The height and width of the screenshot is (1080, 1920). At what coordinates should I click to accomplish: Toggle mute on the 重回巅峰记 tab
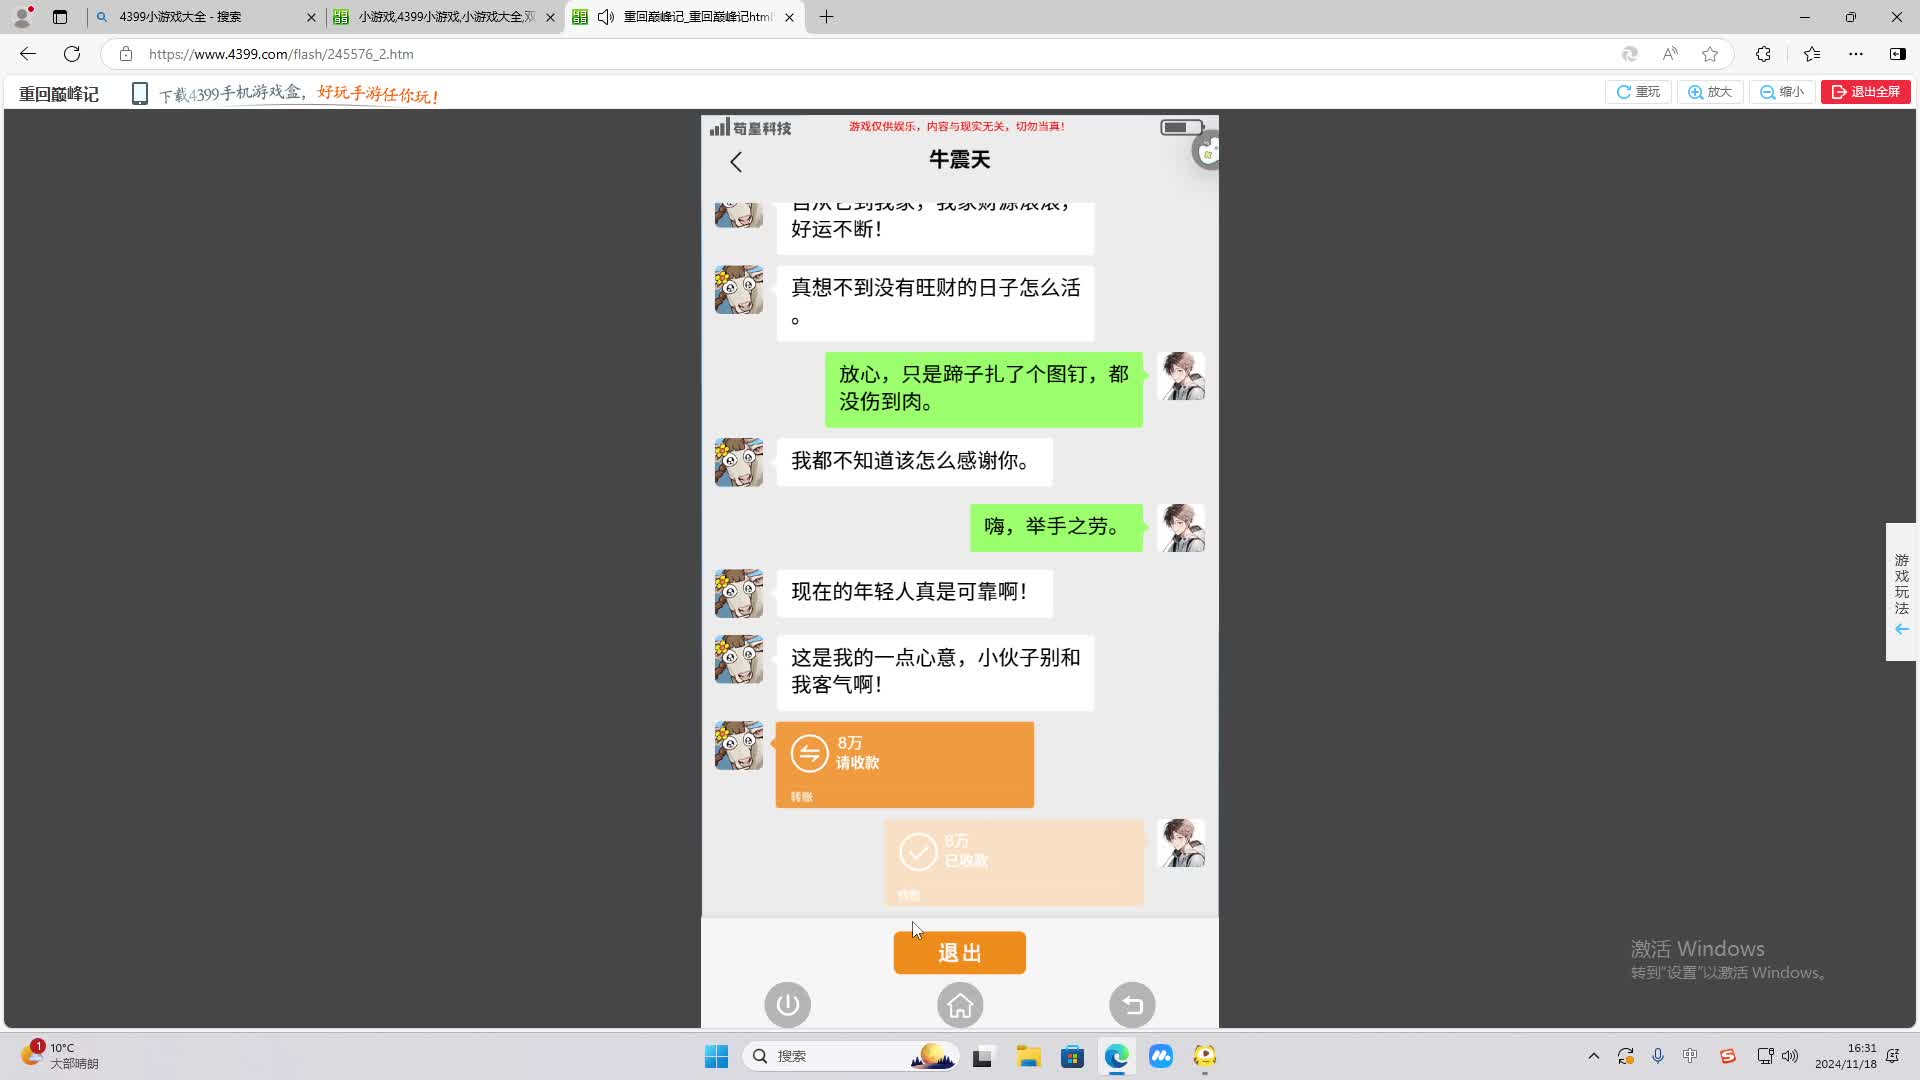(605, 16)
